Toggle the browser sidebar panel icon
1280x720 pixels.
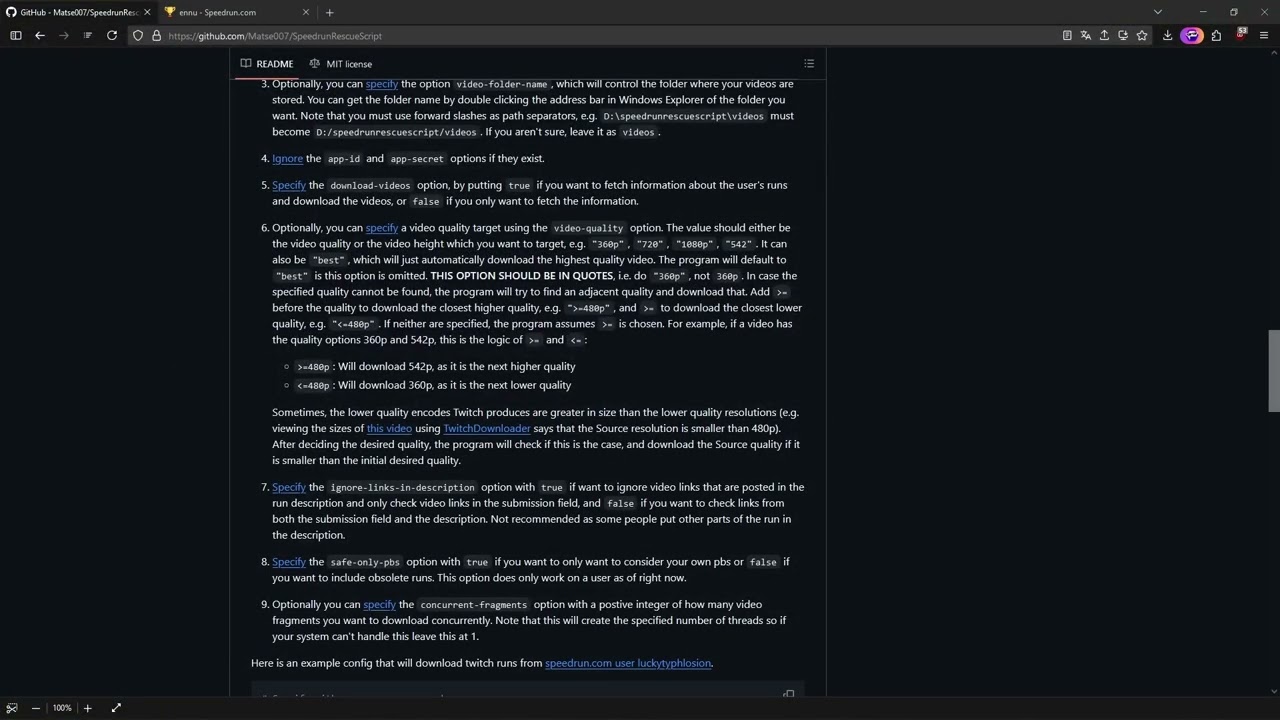(16, 35)
